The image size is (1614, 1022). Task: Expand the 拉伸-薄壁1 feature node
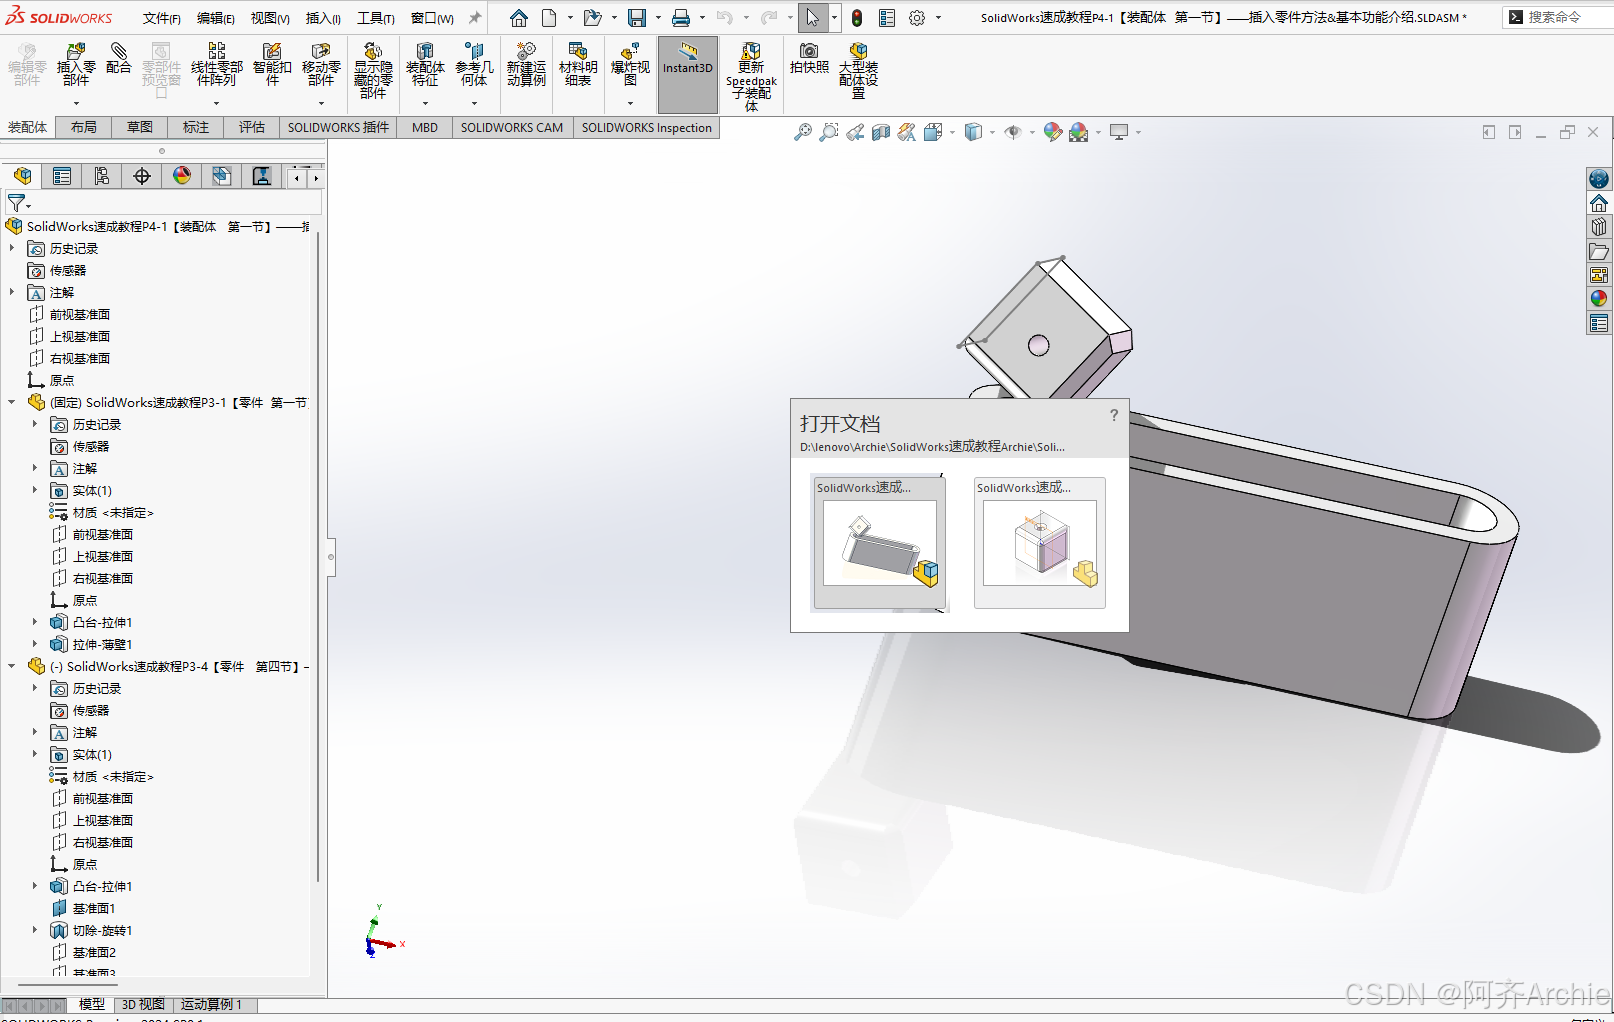pyautogui.click(x=35, y=644)
